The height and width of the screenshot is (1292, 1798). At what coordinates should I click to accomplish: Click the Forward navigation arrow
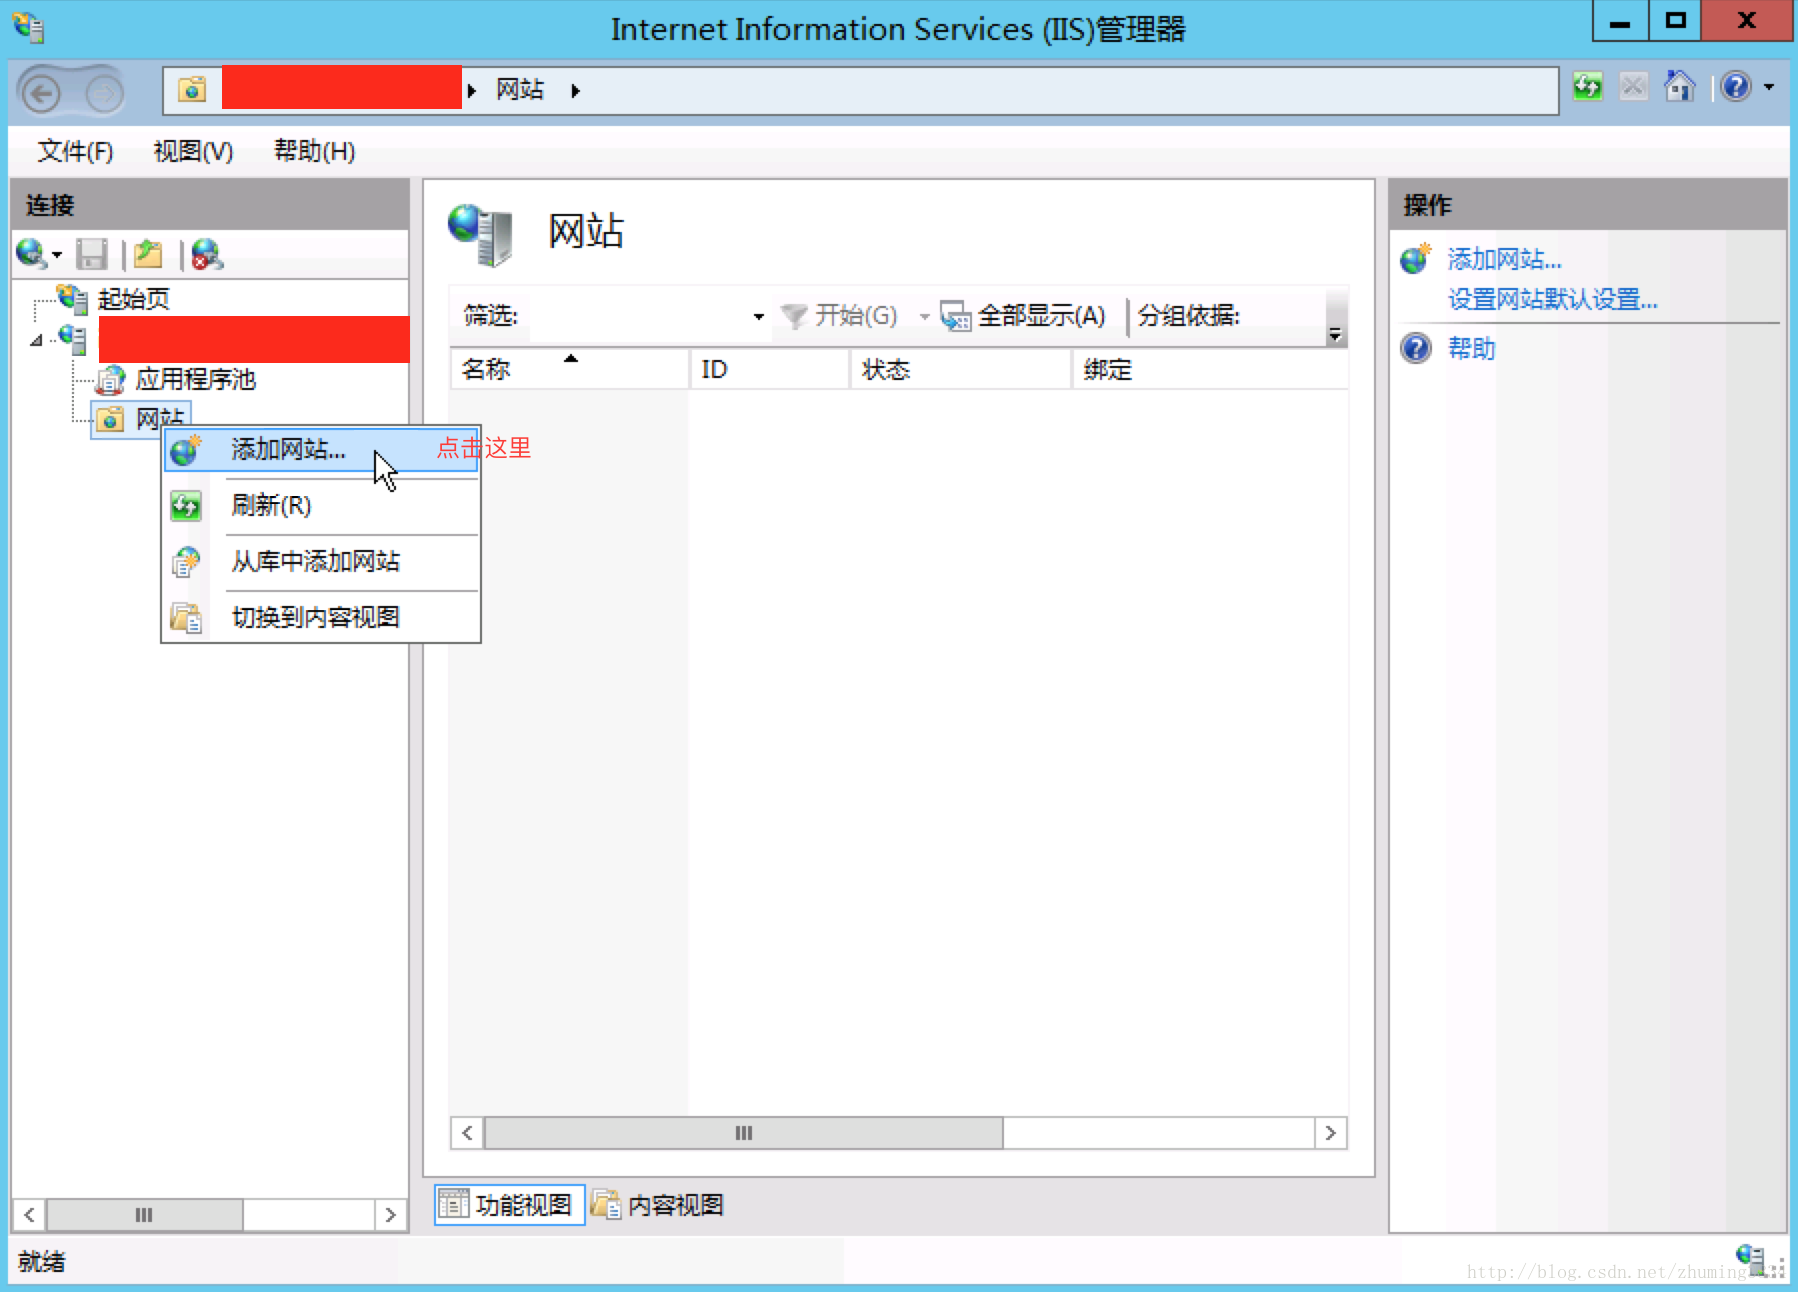pos(103,94)
